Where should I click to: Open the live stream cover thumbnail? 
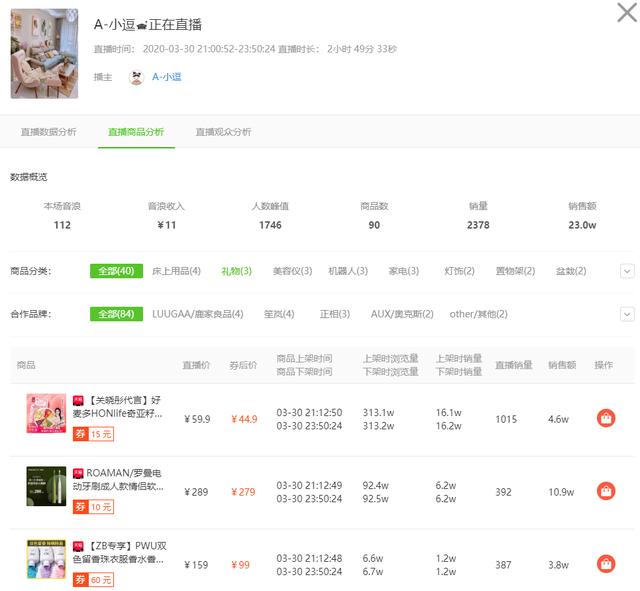pyautogui.click(x=44, y=53)
